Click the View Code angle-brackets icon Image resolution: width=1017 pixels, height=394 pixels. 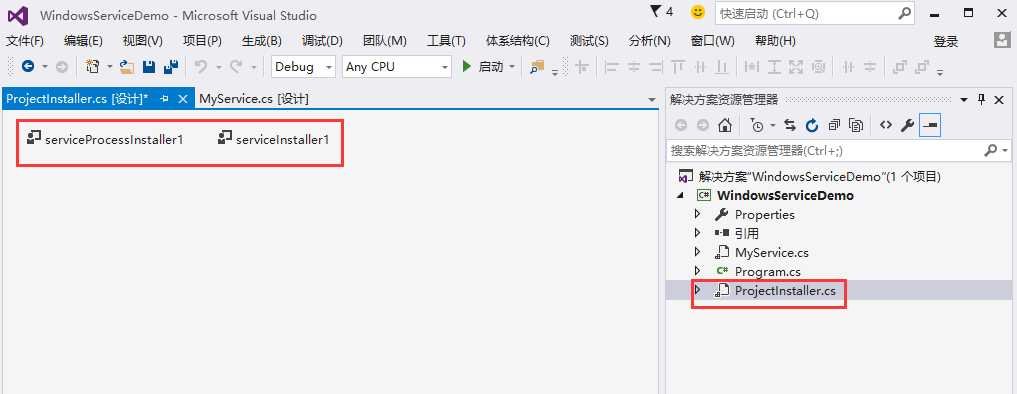point(886,125)
